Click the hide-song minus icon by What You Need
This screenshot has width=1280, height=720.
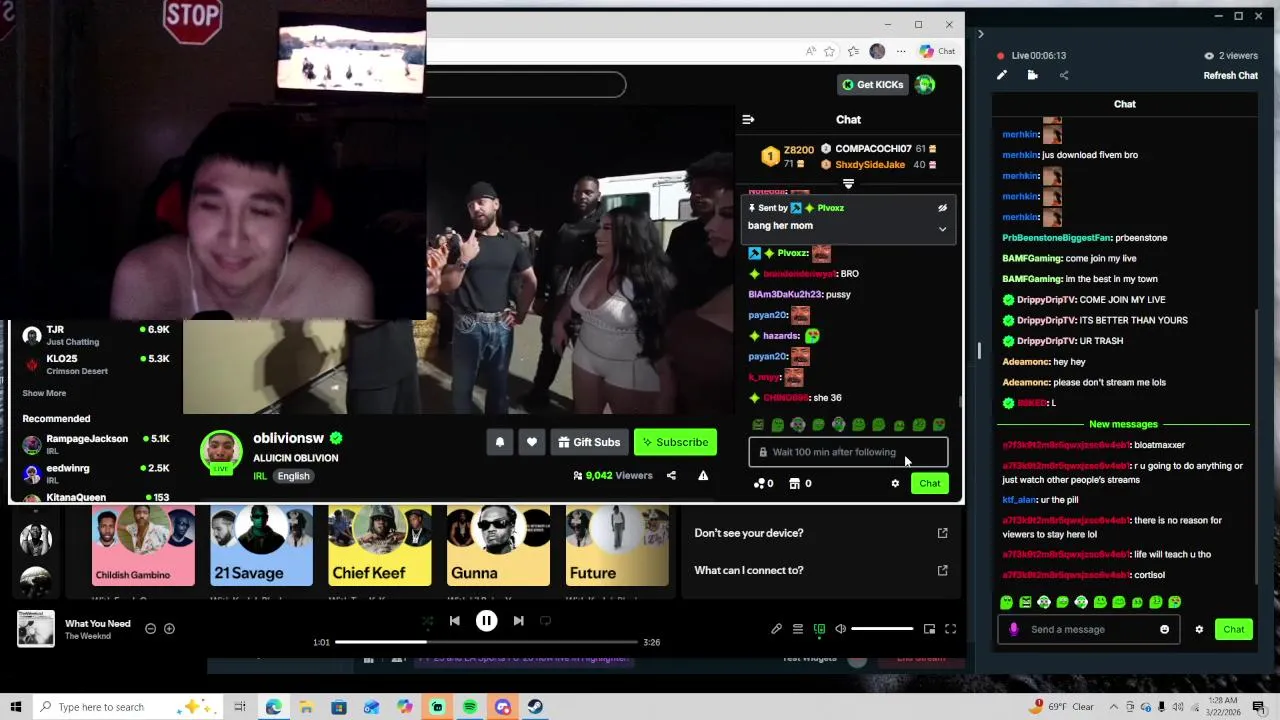(x=150, y=629)
